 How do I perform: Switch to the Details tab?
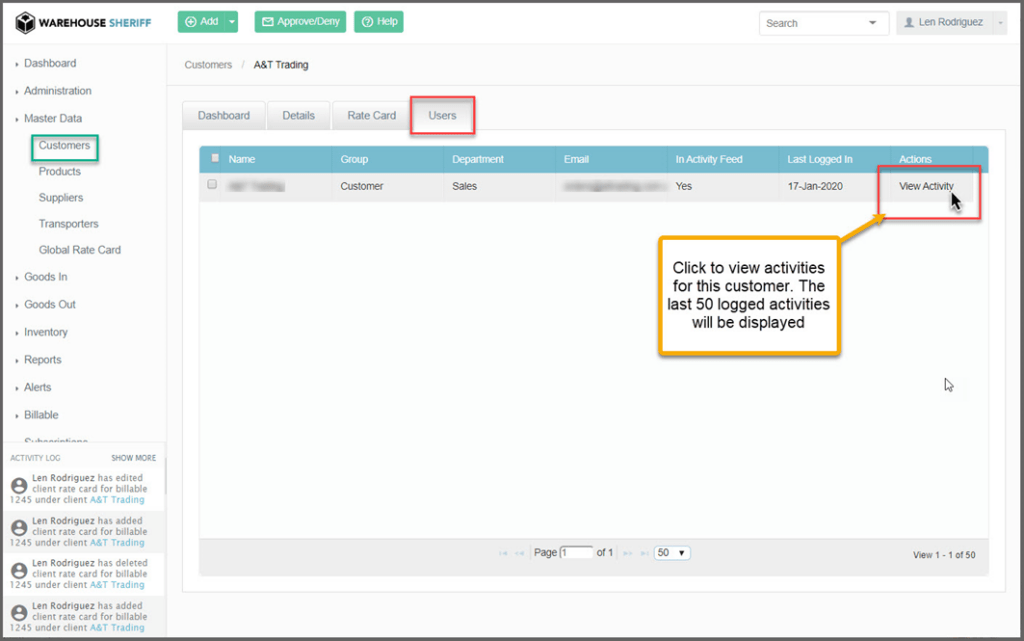298,116
